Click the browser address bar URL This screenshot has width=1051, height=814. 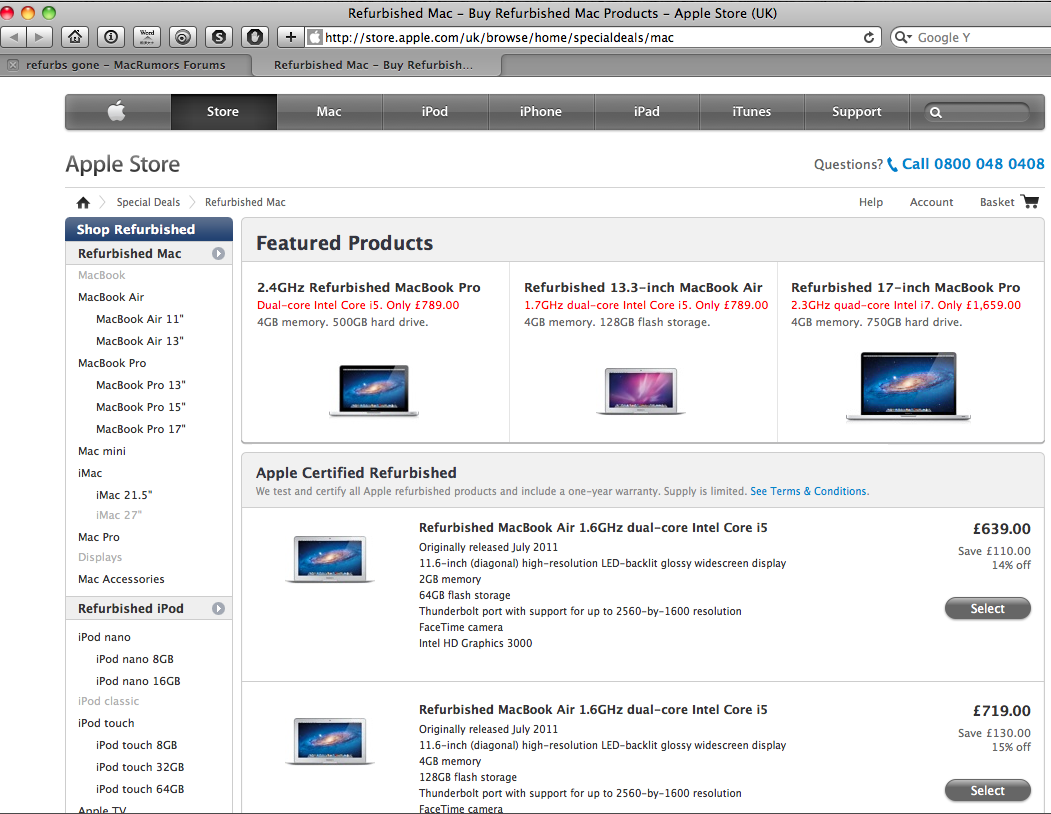pyautogui.click(x=499, y=38)
